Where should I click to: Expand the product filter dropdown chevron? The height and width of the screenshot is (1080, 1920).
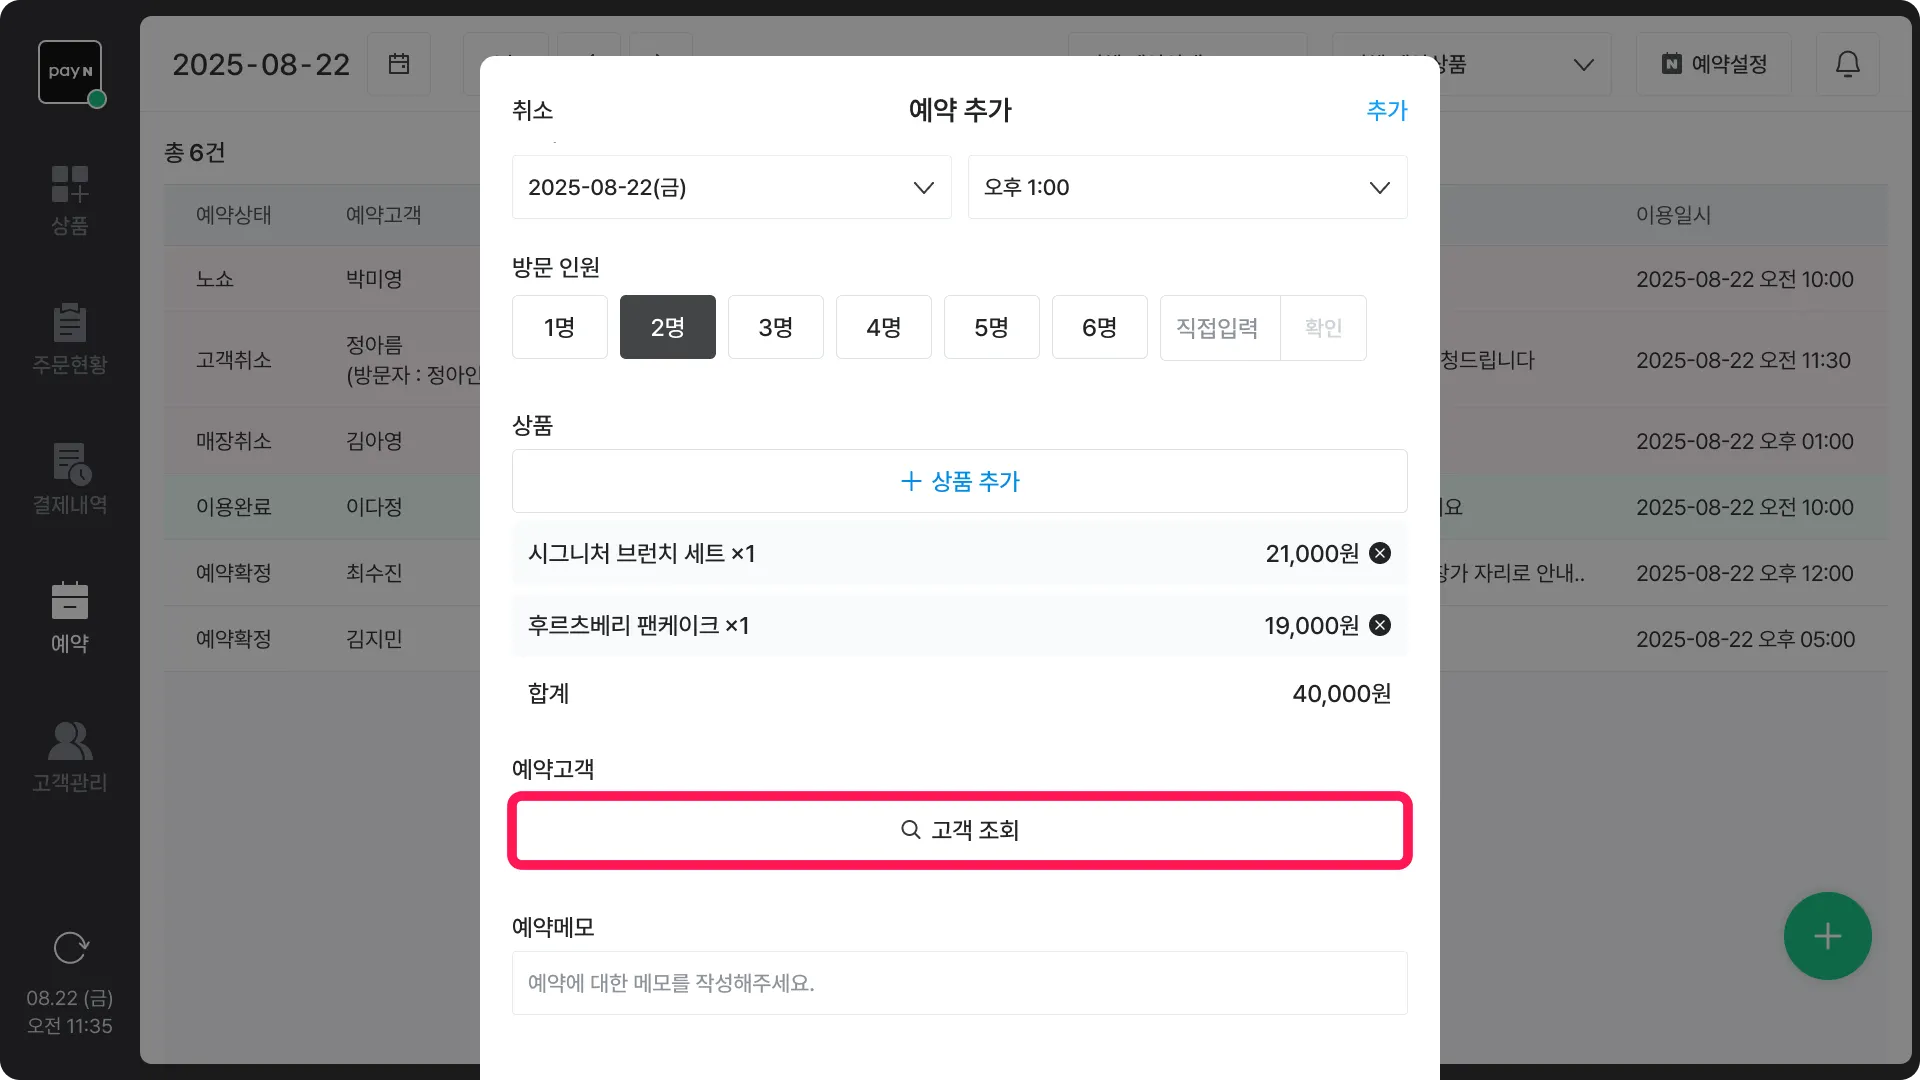point(1583,64)
